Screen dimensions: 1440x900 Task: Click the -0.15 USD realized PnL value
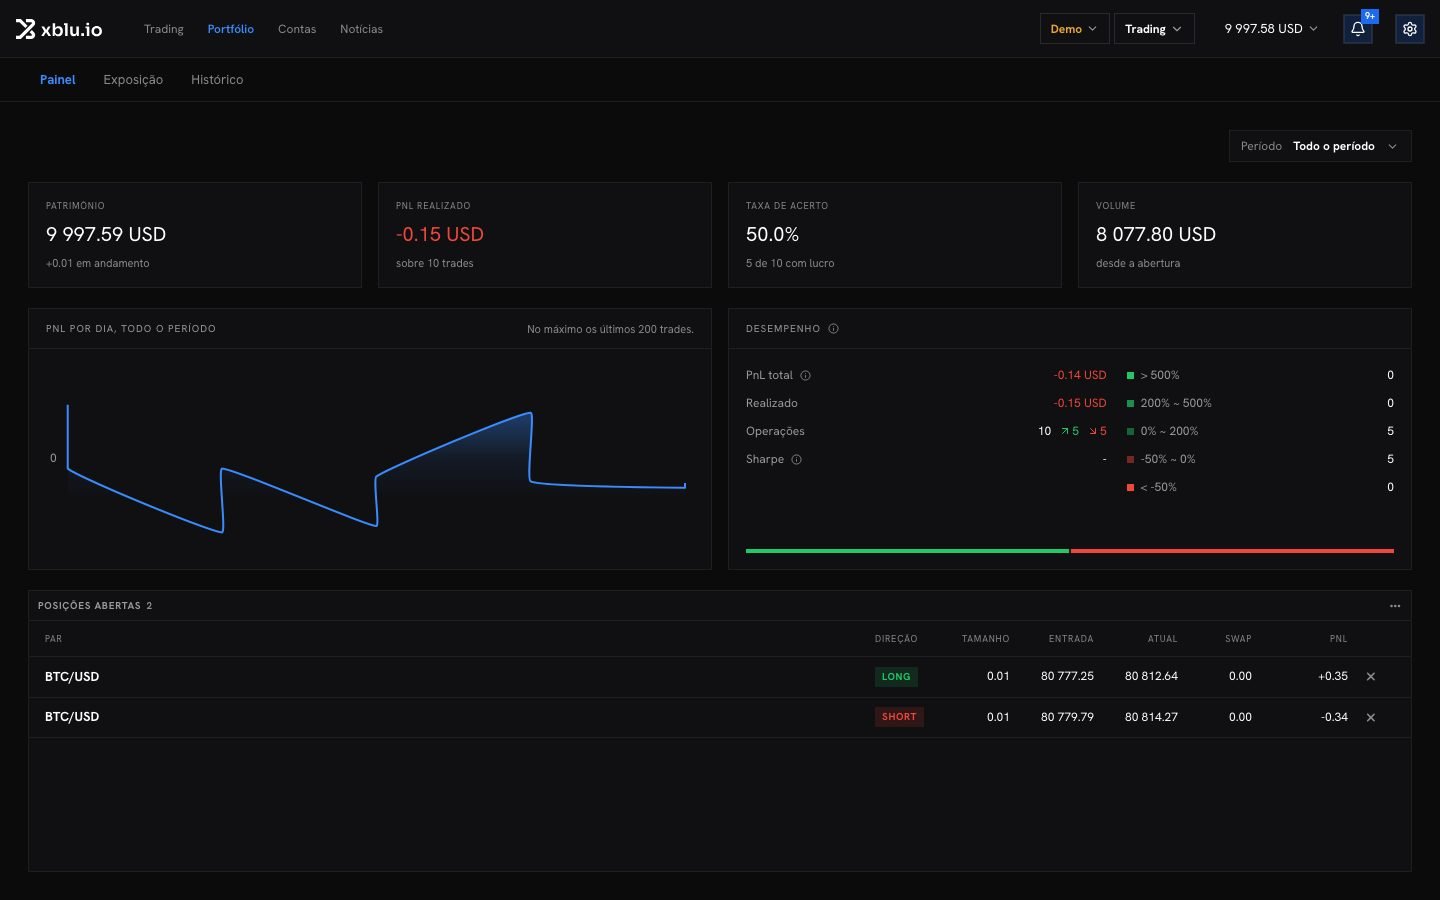pos(440,235)
